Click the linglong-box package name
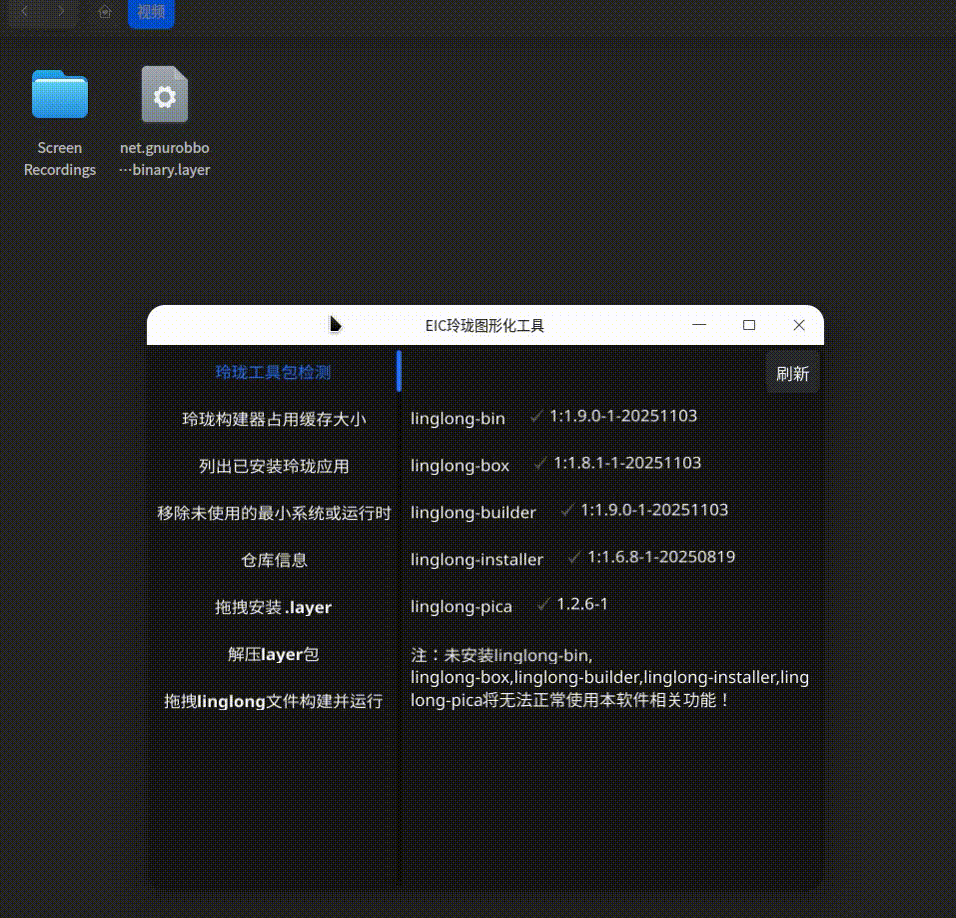The image size is (956, 918). click(460, 465)
